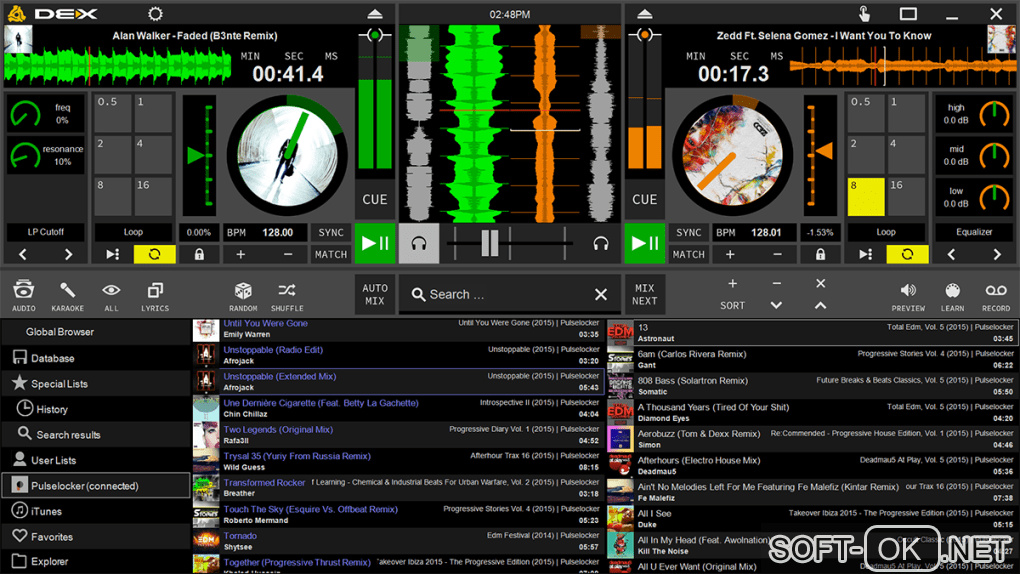
Task: Eject track from right deck
Action: [644, 14]
